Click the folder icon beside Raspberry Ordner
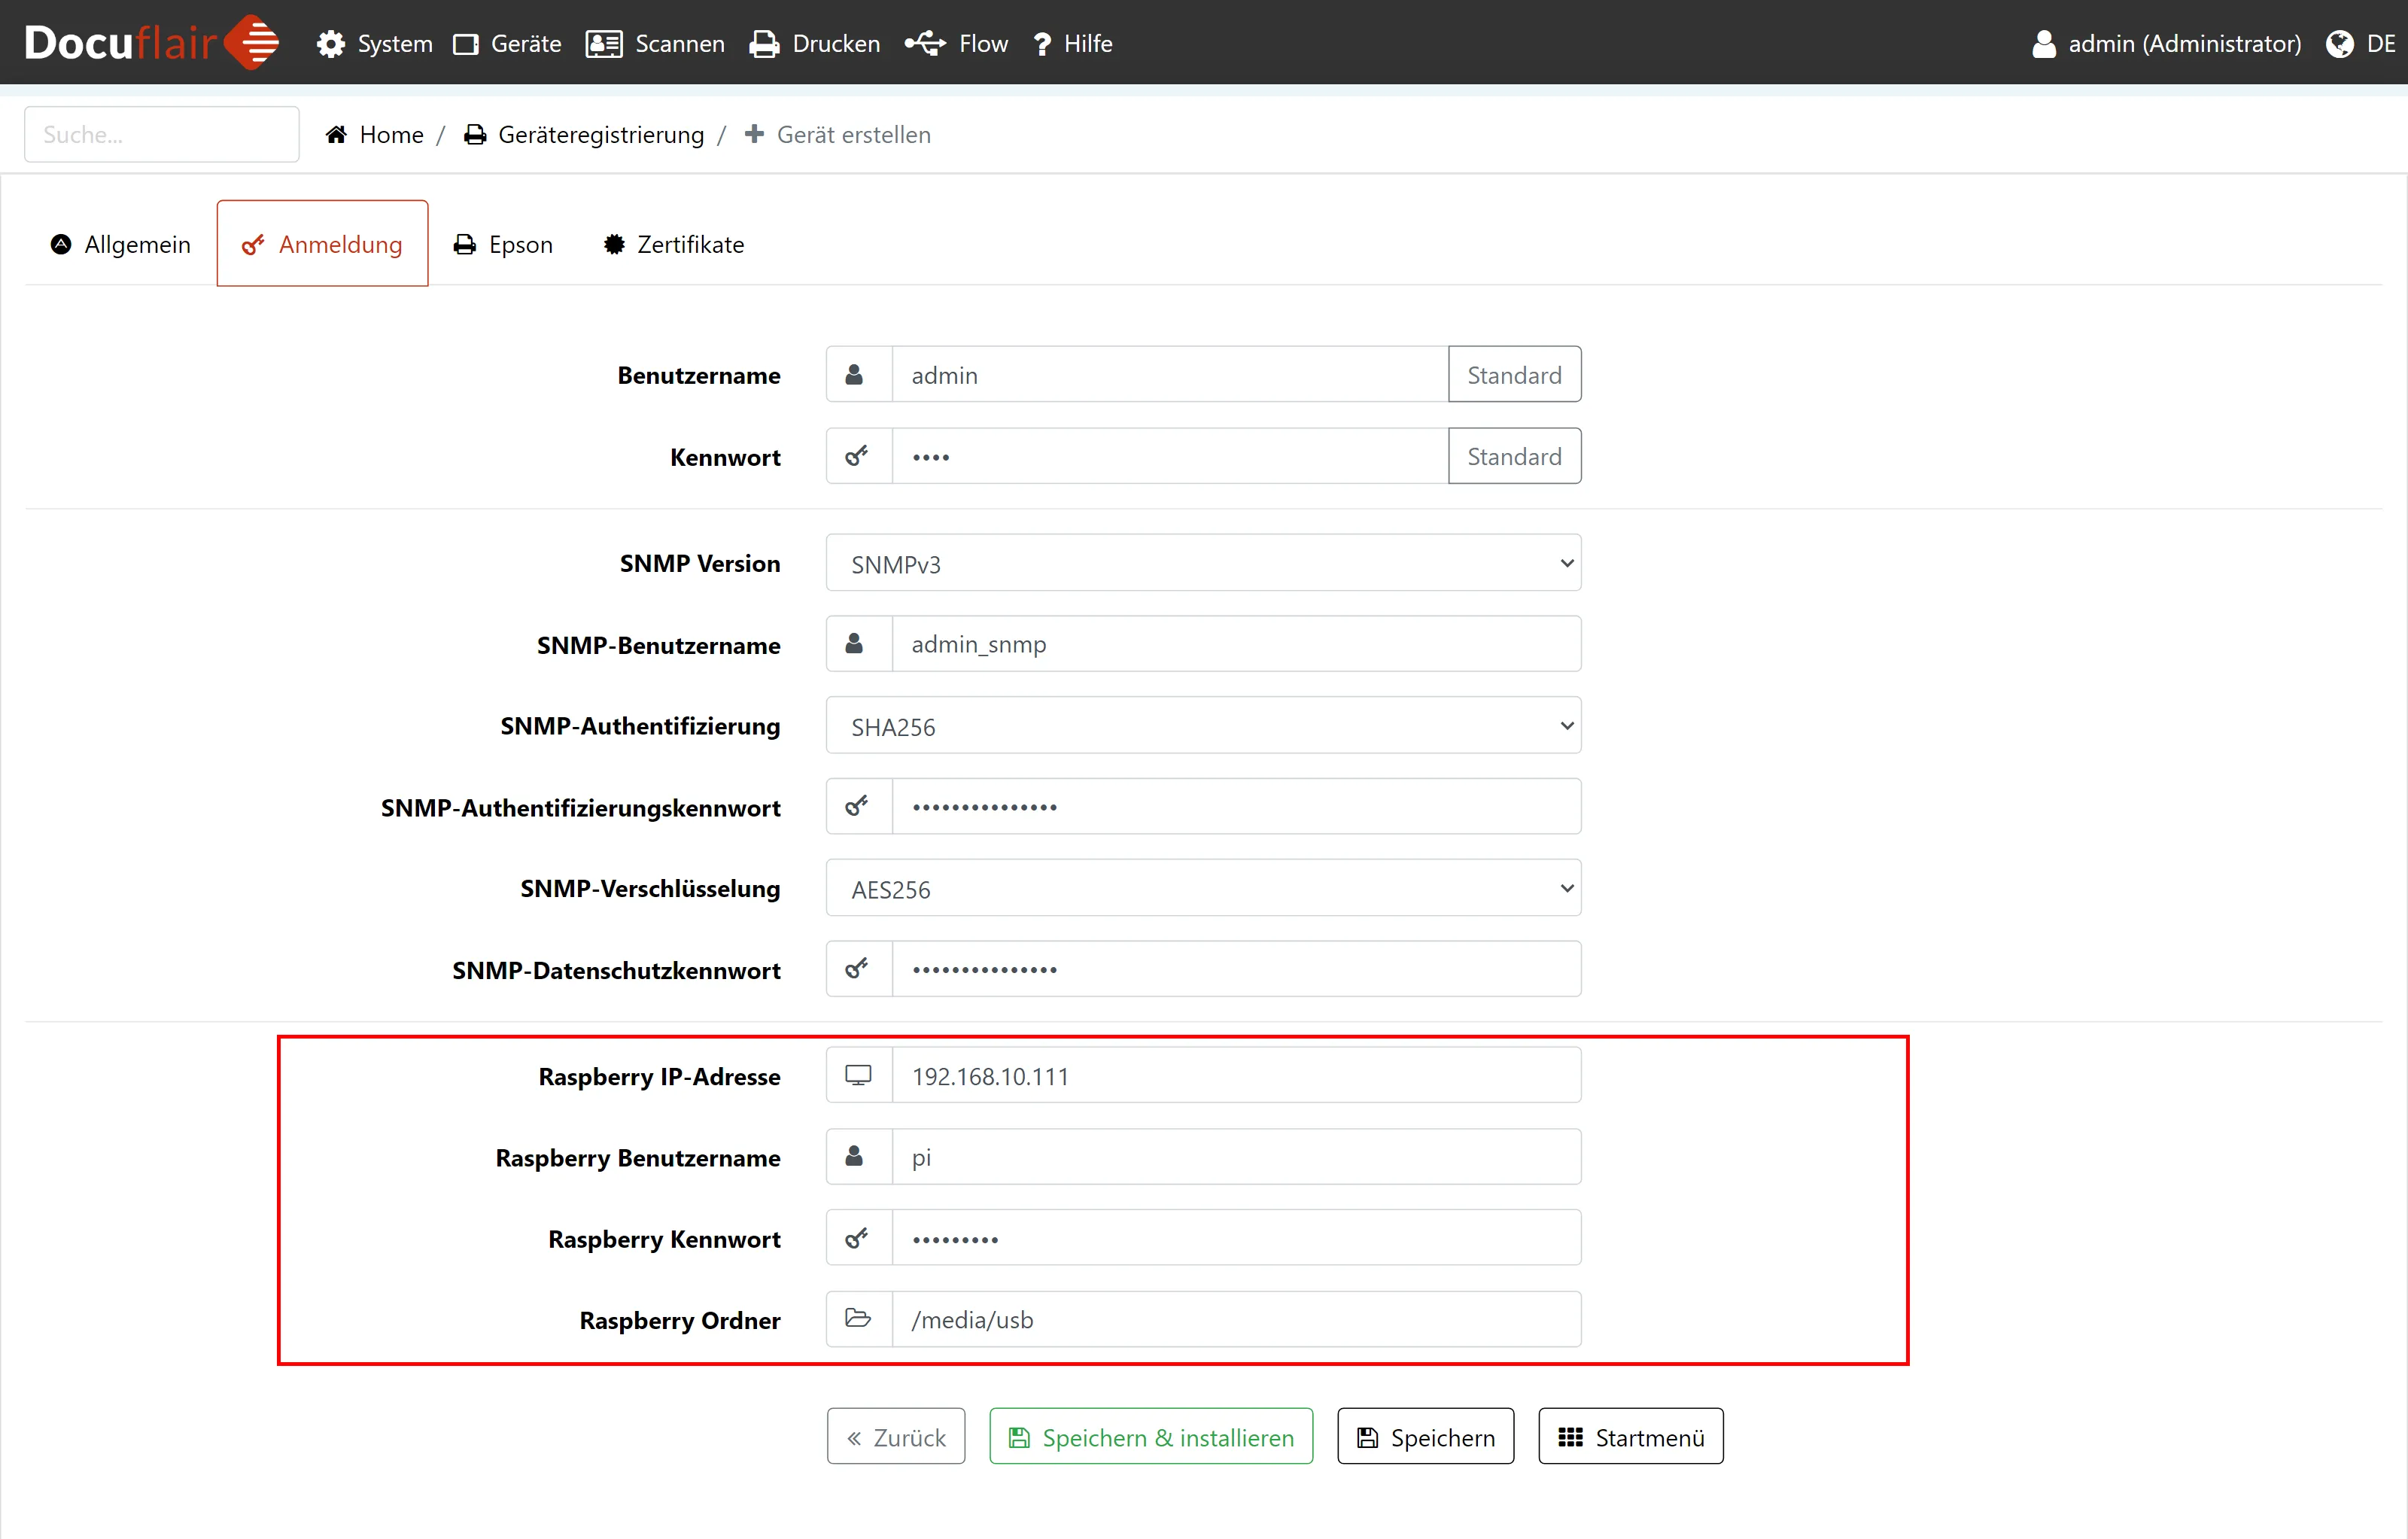This screenshot has height=1539, width=2408. 858,1319
